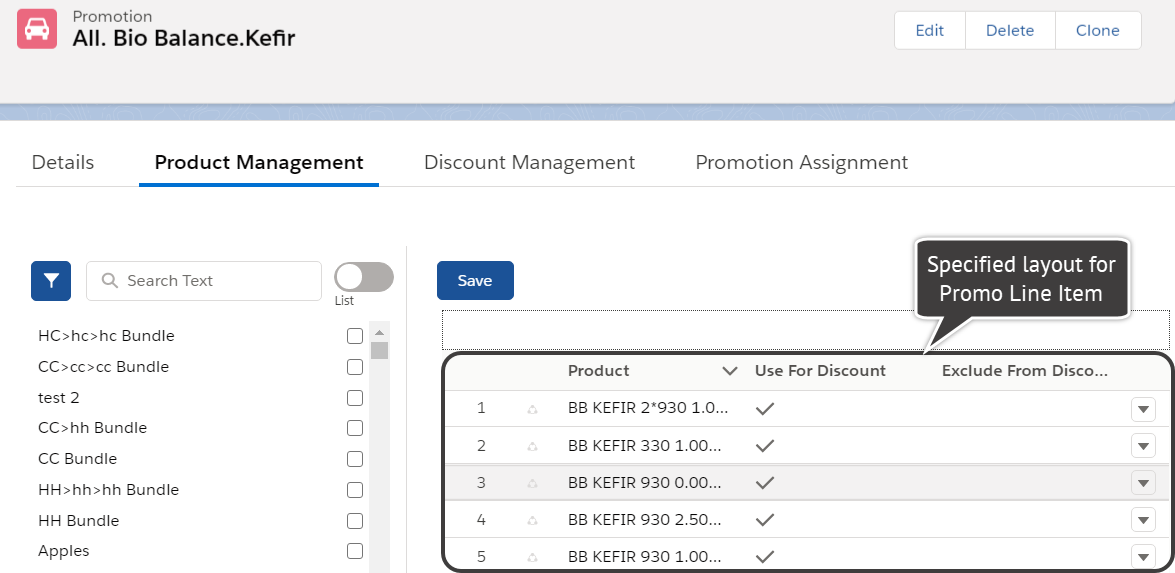Viewport: 1175px width, 573px height.
Task: Click the up arrow of product list scrollbar
Action: point(379,332)
